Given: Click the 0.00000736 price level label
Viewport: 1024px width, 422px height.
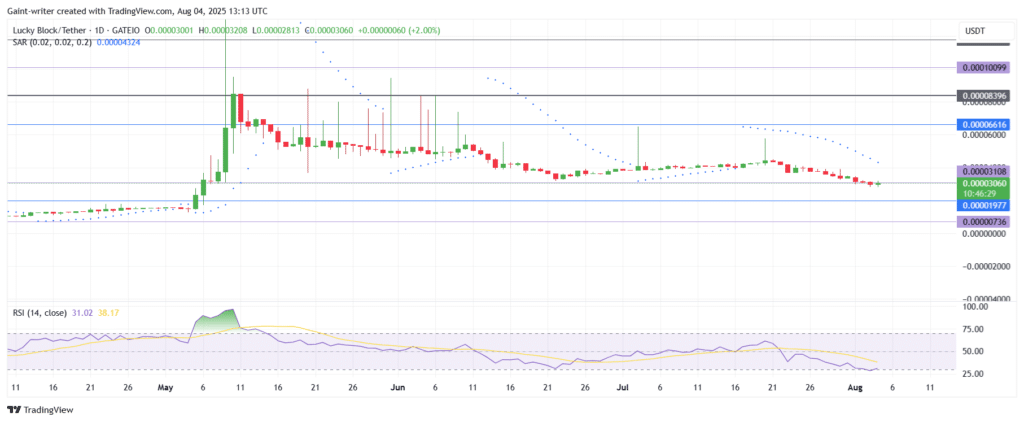Looking at the screenshot, I should 983,222.
